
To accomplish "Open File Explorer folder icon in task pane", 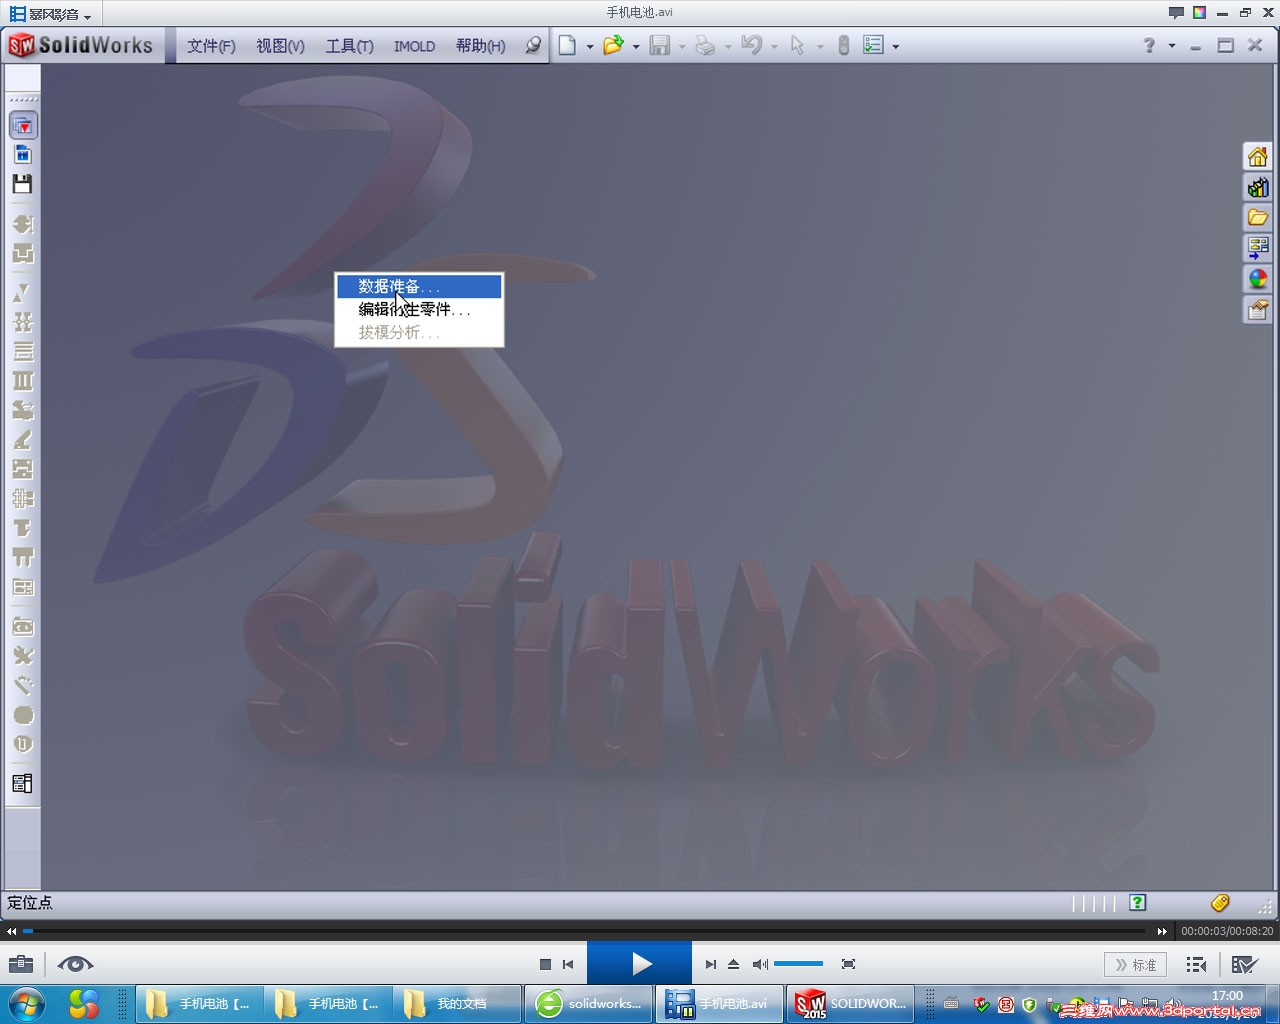I will (x=1258, y=217).
